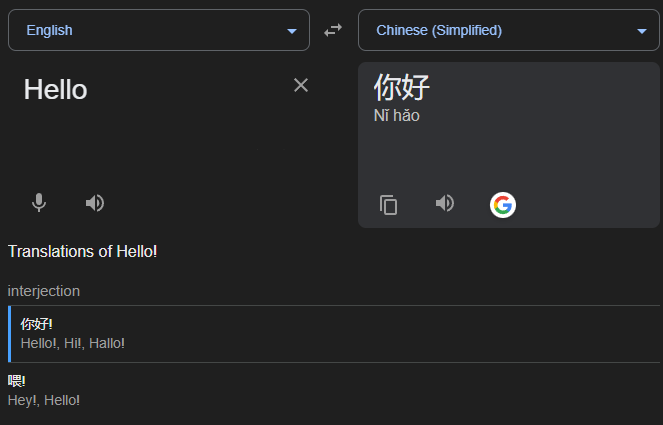Select the 你好 translated text output
663x425 pixels.
point(402,87)
